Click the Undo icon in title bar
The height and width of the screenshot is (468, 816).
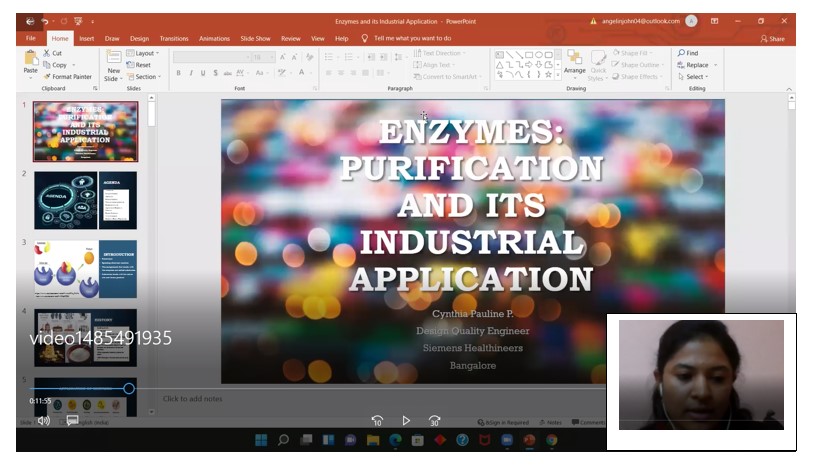coord(45,21)
